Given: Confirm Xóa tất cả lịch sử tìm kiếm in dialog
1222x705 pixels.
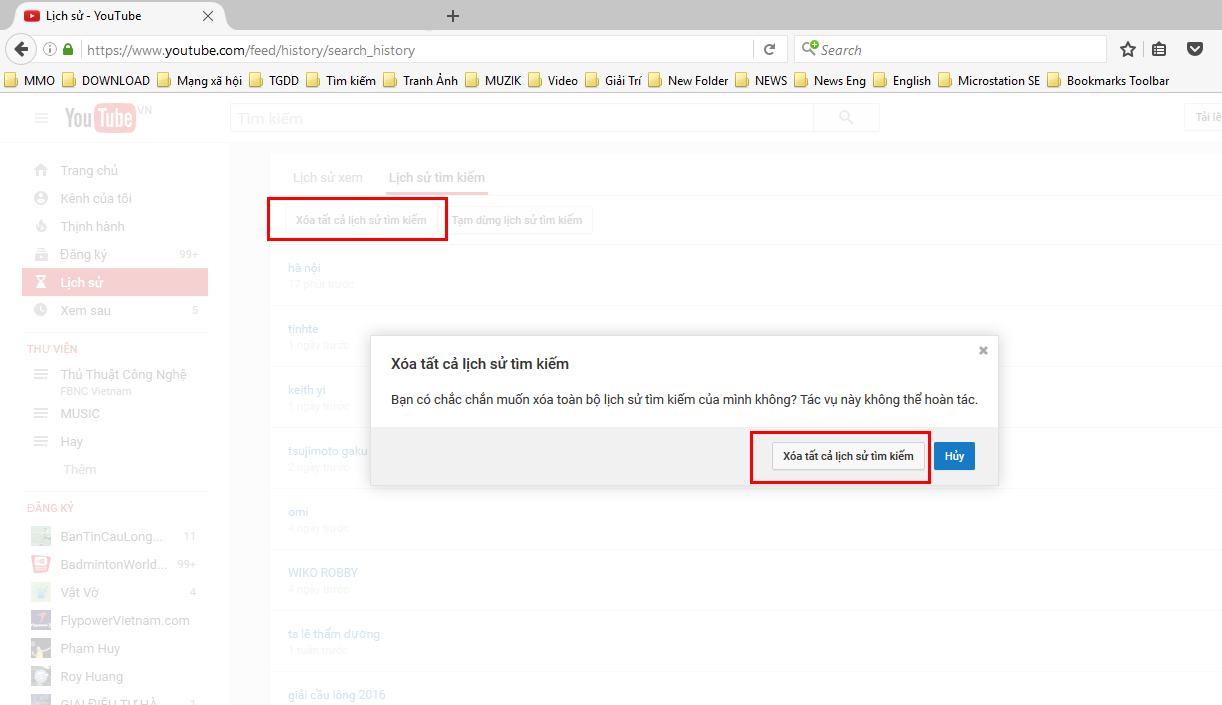Looking at the screenshot, I should click(x=848, y=456).
